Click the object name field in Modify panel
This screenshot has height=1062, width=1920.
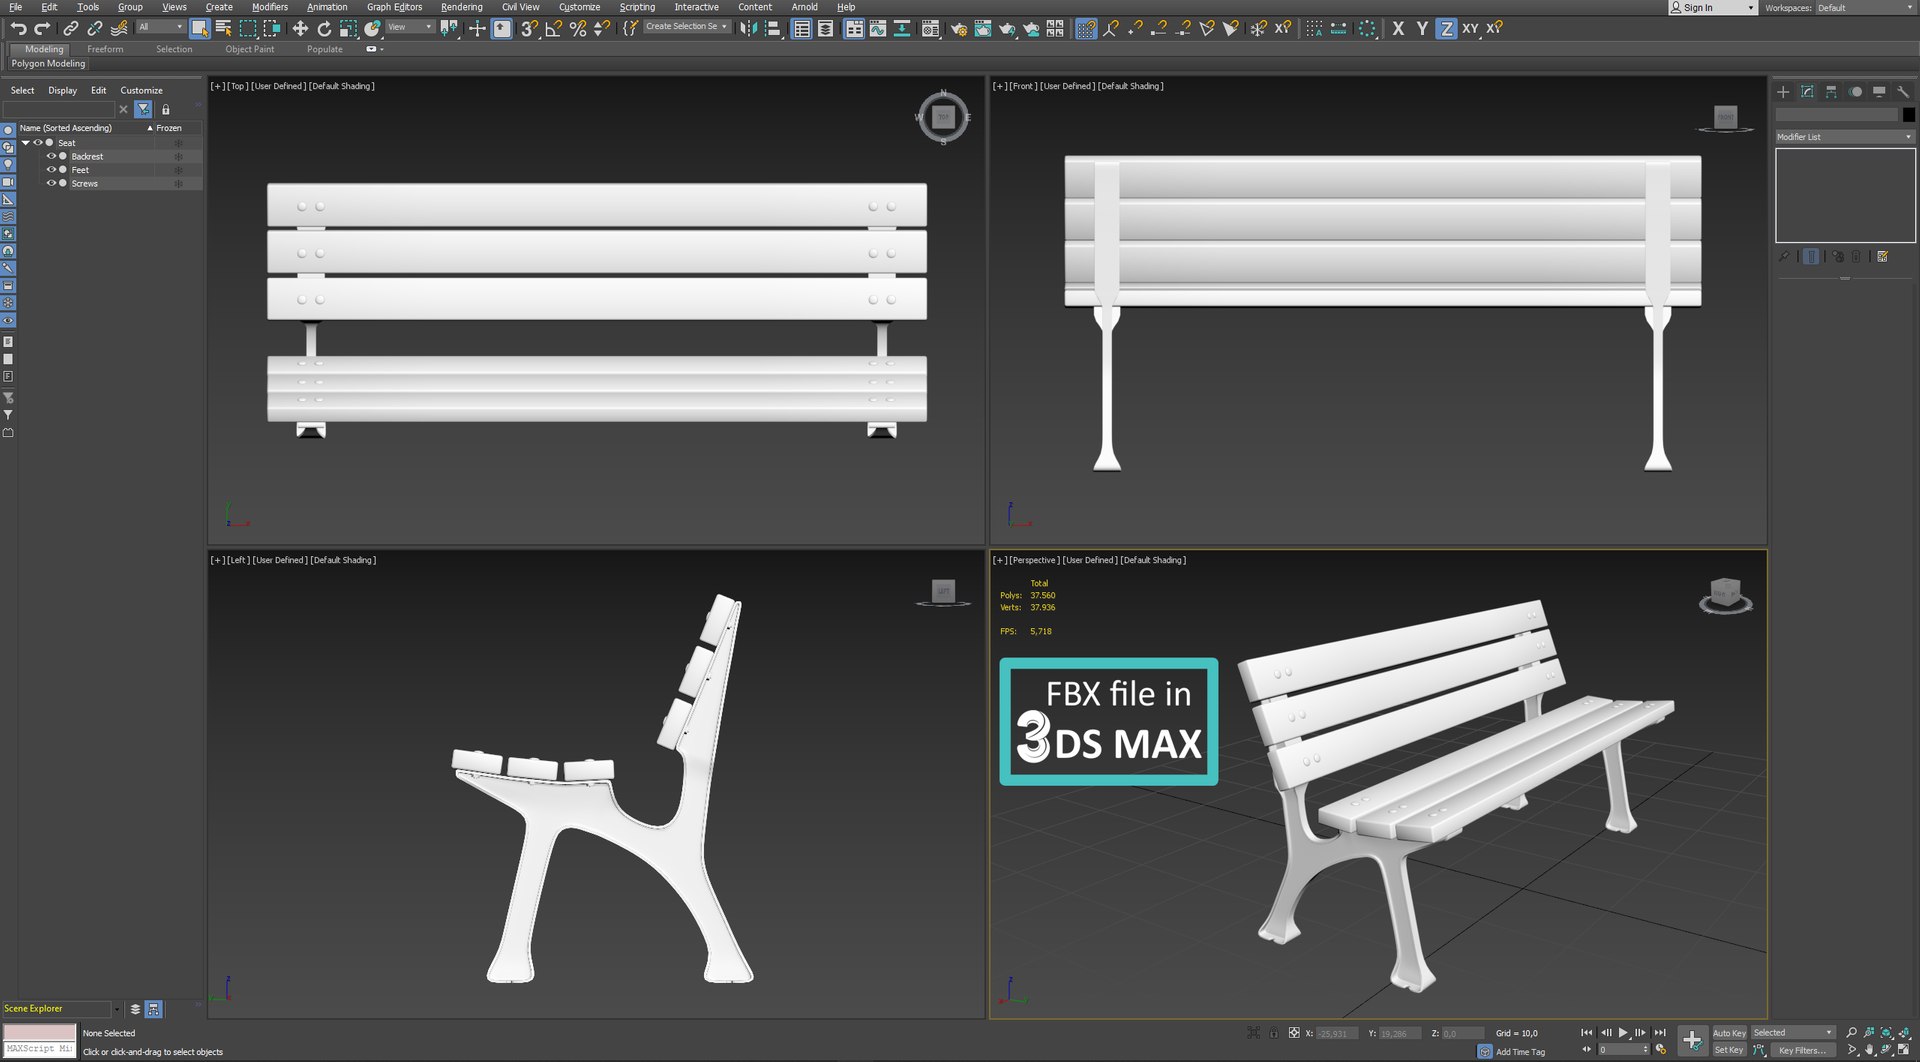click(1836, 115)
